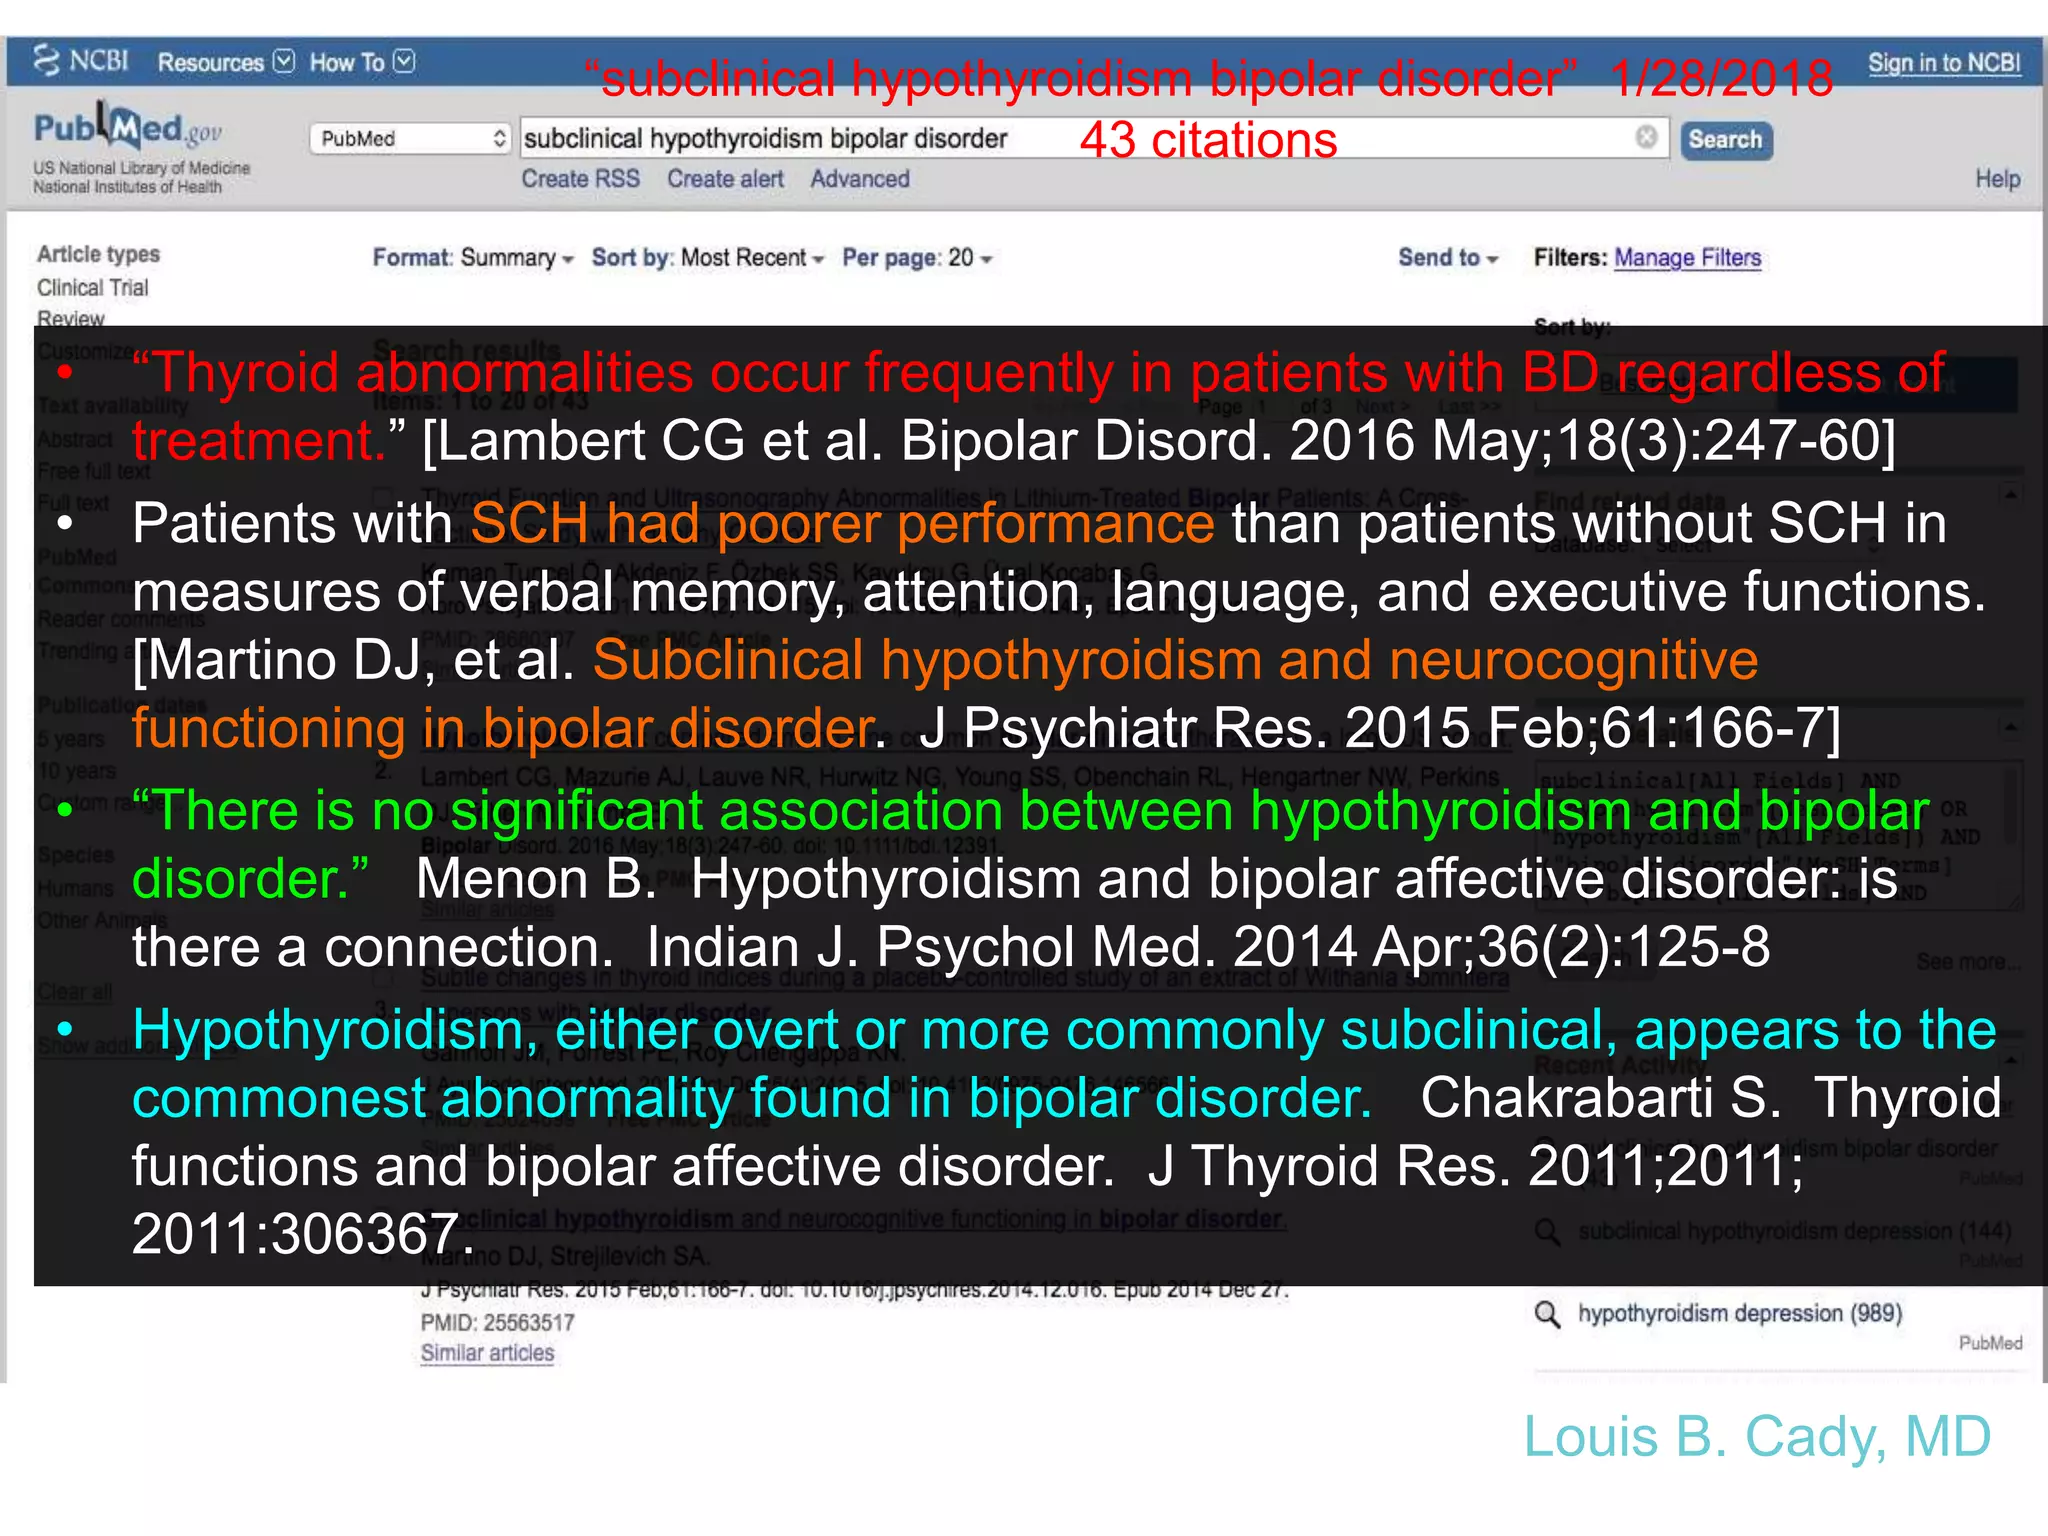Viewport: 2048px width, 1536px height.
Task: Click the 'US National Library of Medicine' text
Action: pos(141,168)
